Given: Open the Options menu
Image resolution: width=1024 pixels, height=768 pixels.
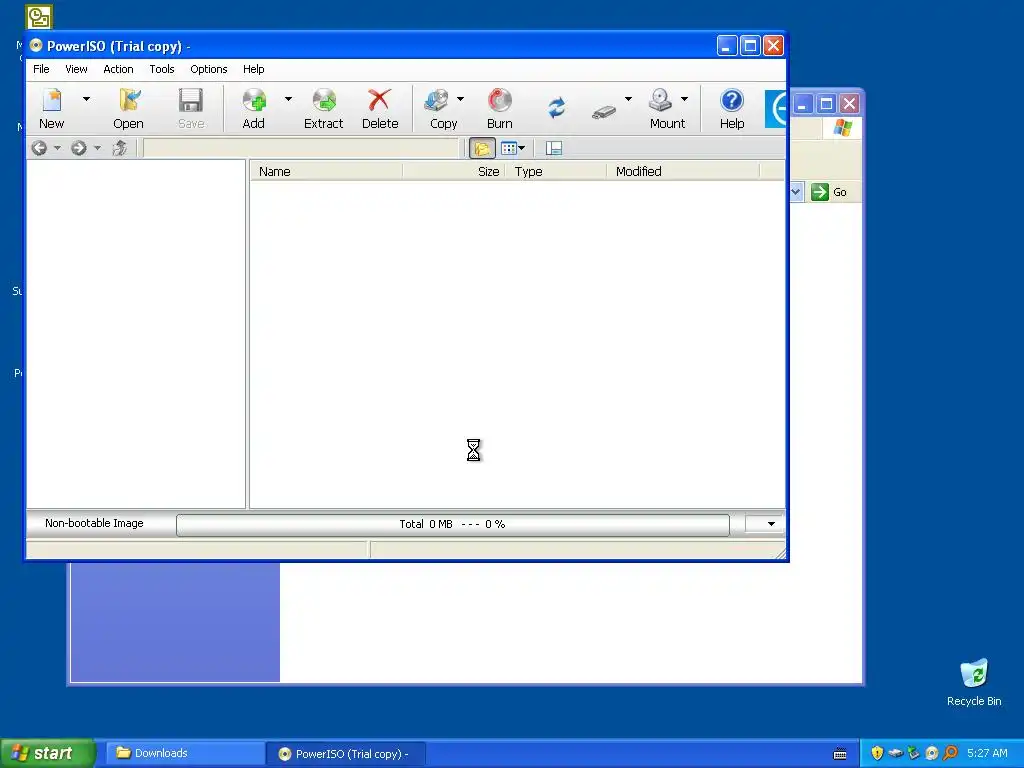Looking at the screenshot, I should click(208, 69).
